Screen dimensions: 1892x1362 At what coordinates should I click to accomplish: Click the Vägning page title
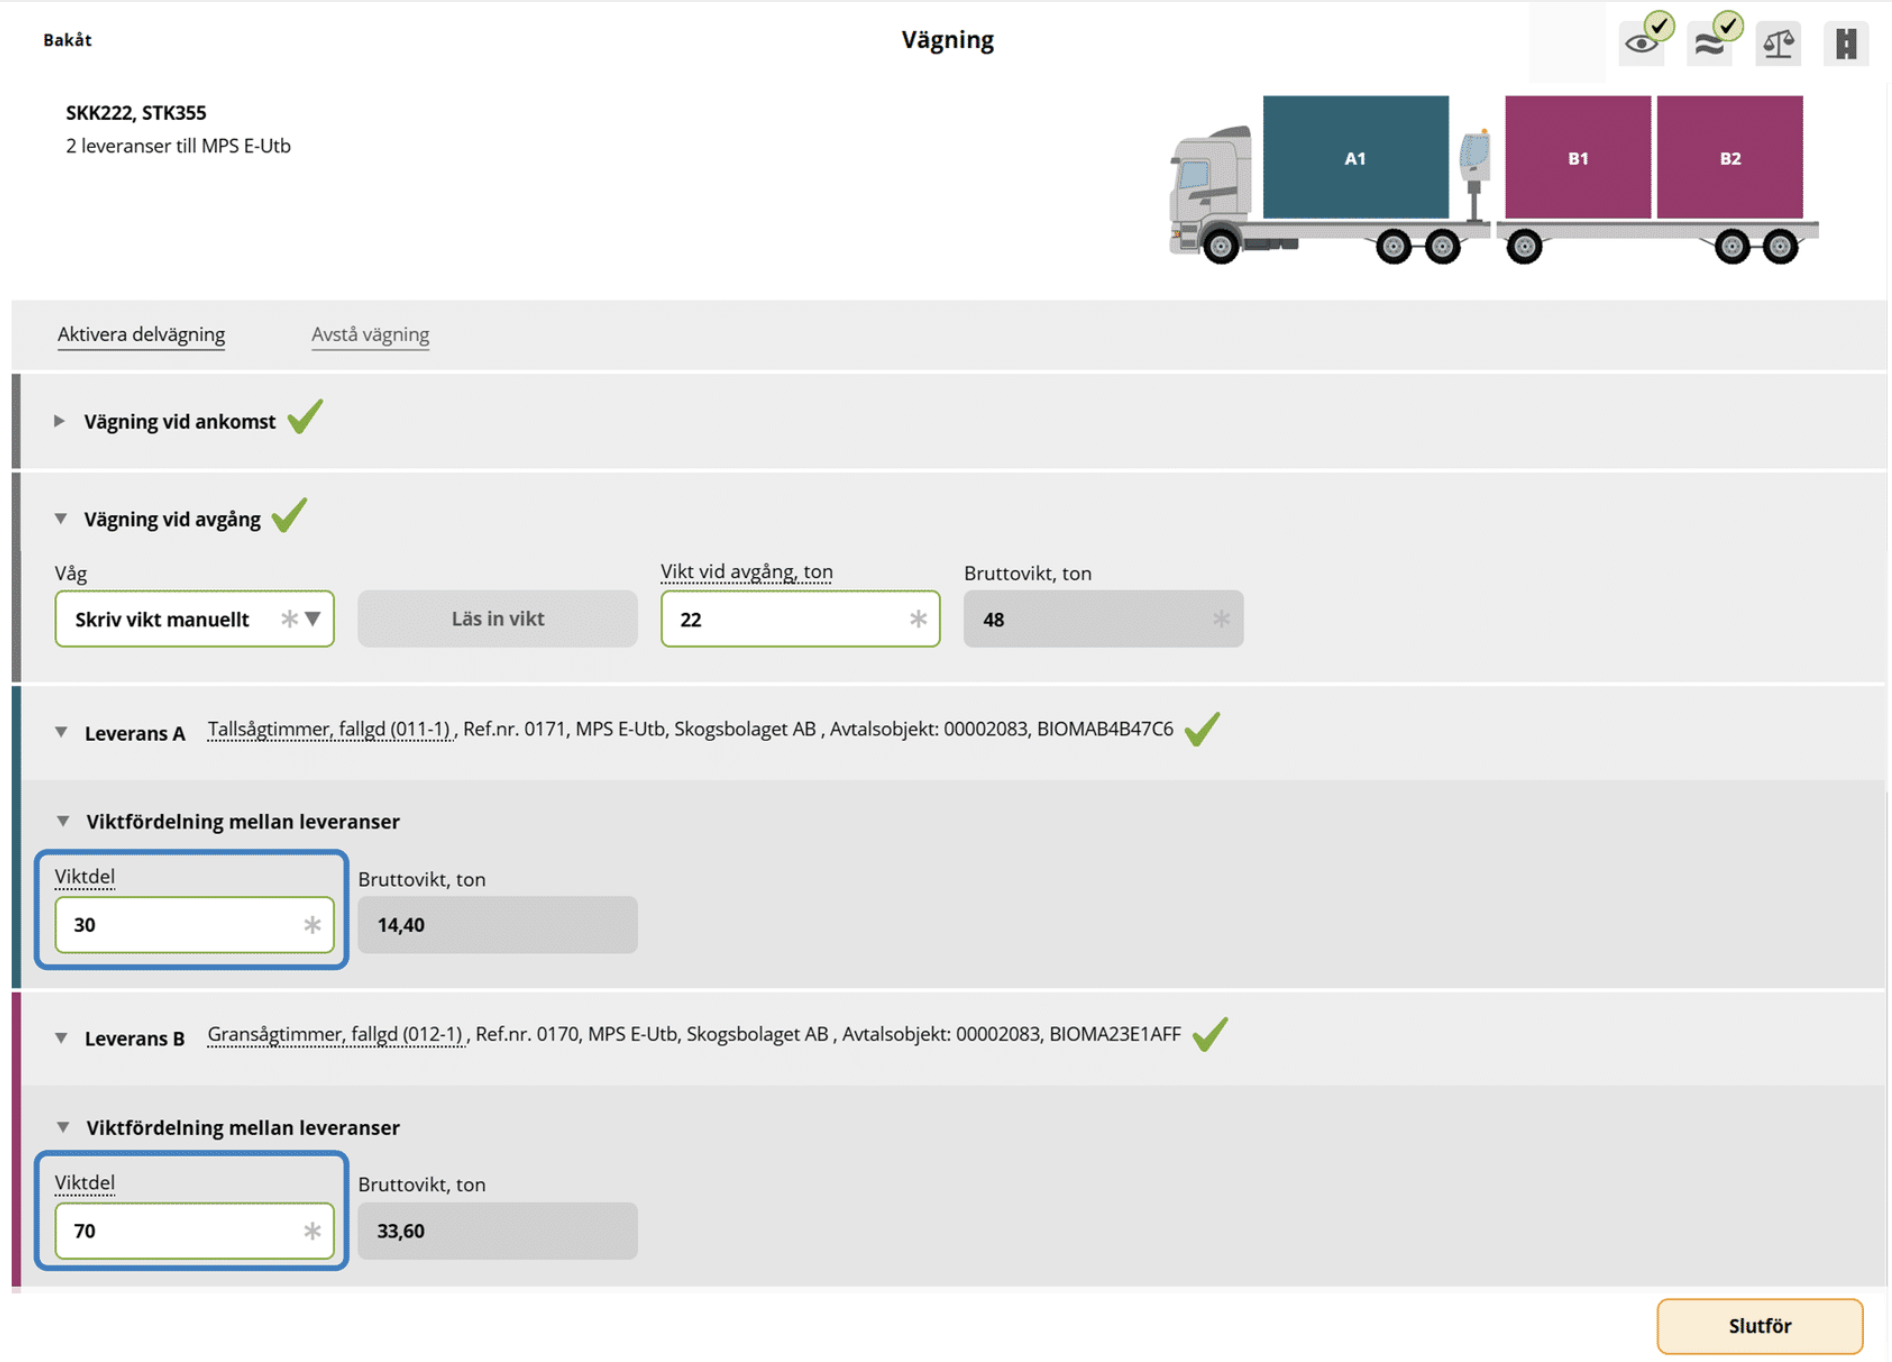coord(947,40)
